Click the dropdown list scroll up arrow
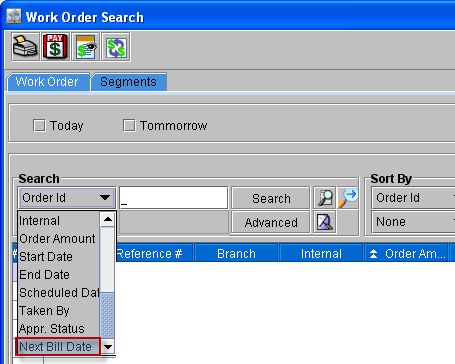The image size is (455, 364). pos(108,219)
